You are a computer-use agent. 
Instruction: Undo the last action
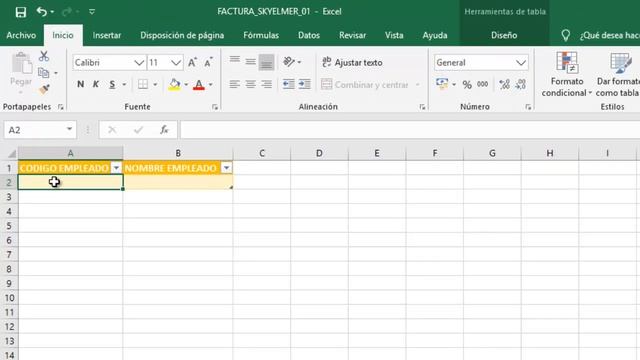tap(41, 11)
